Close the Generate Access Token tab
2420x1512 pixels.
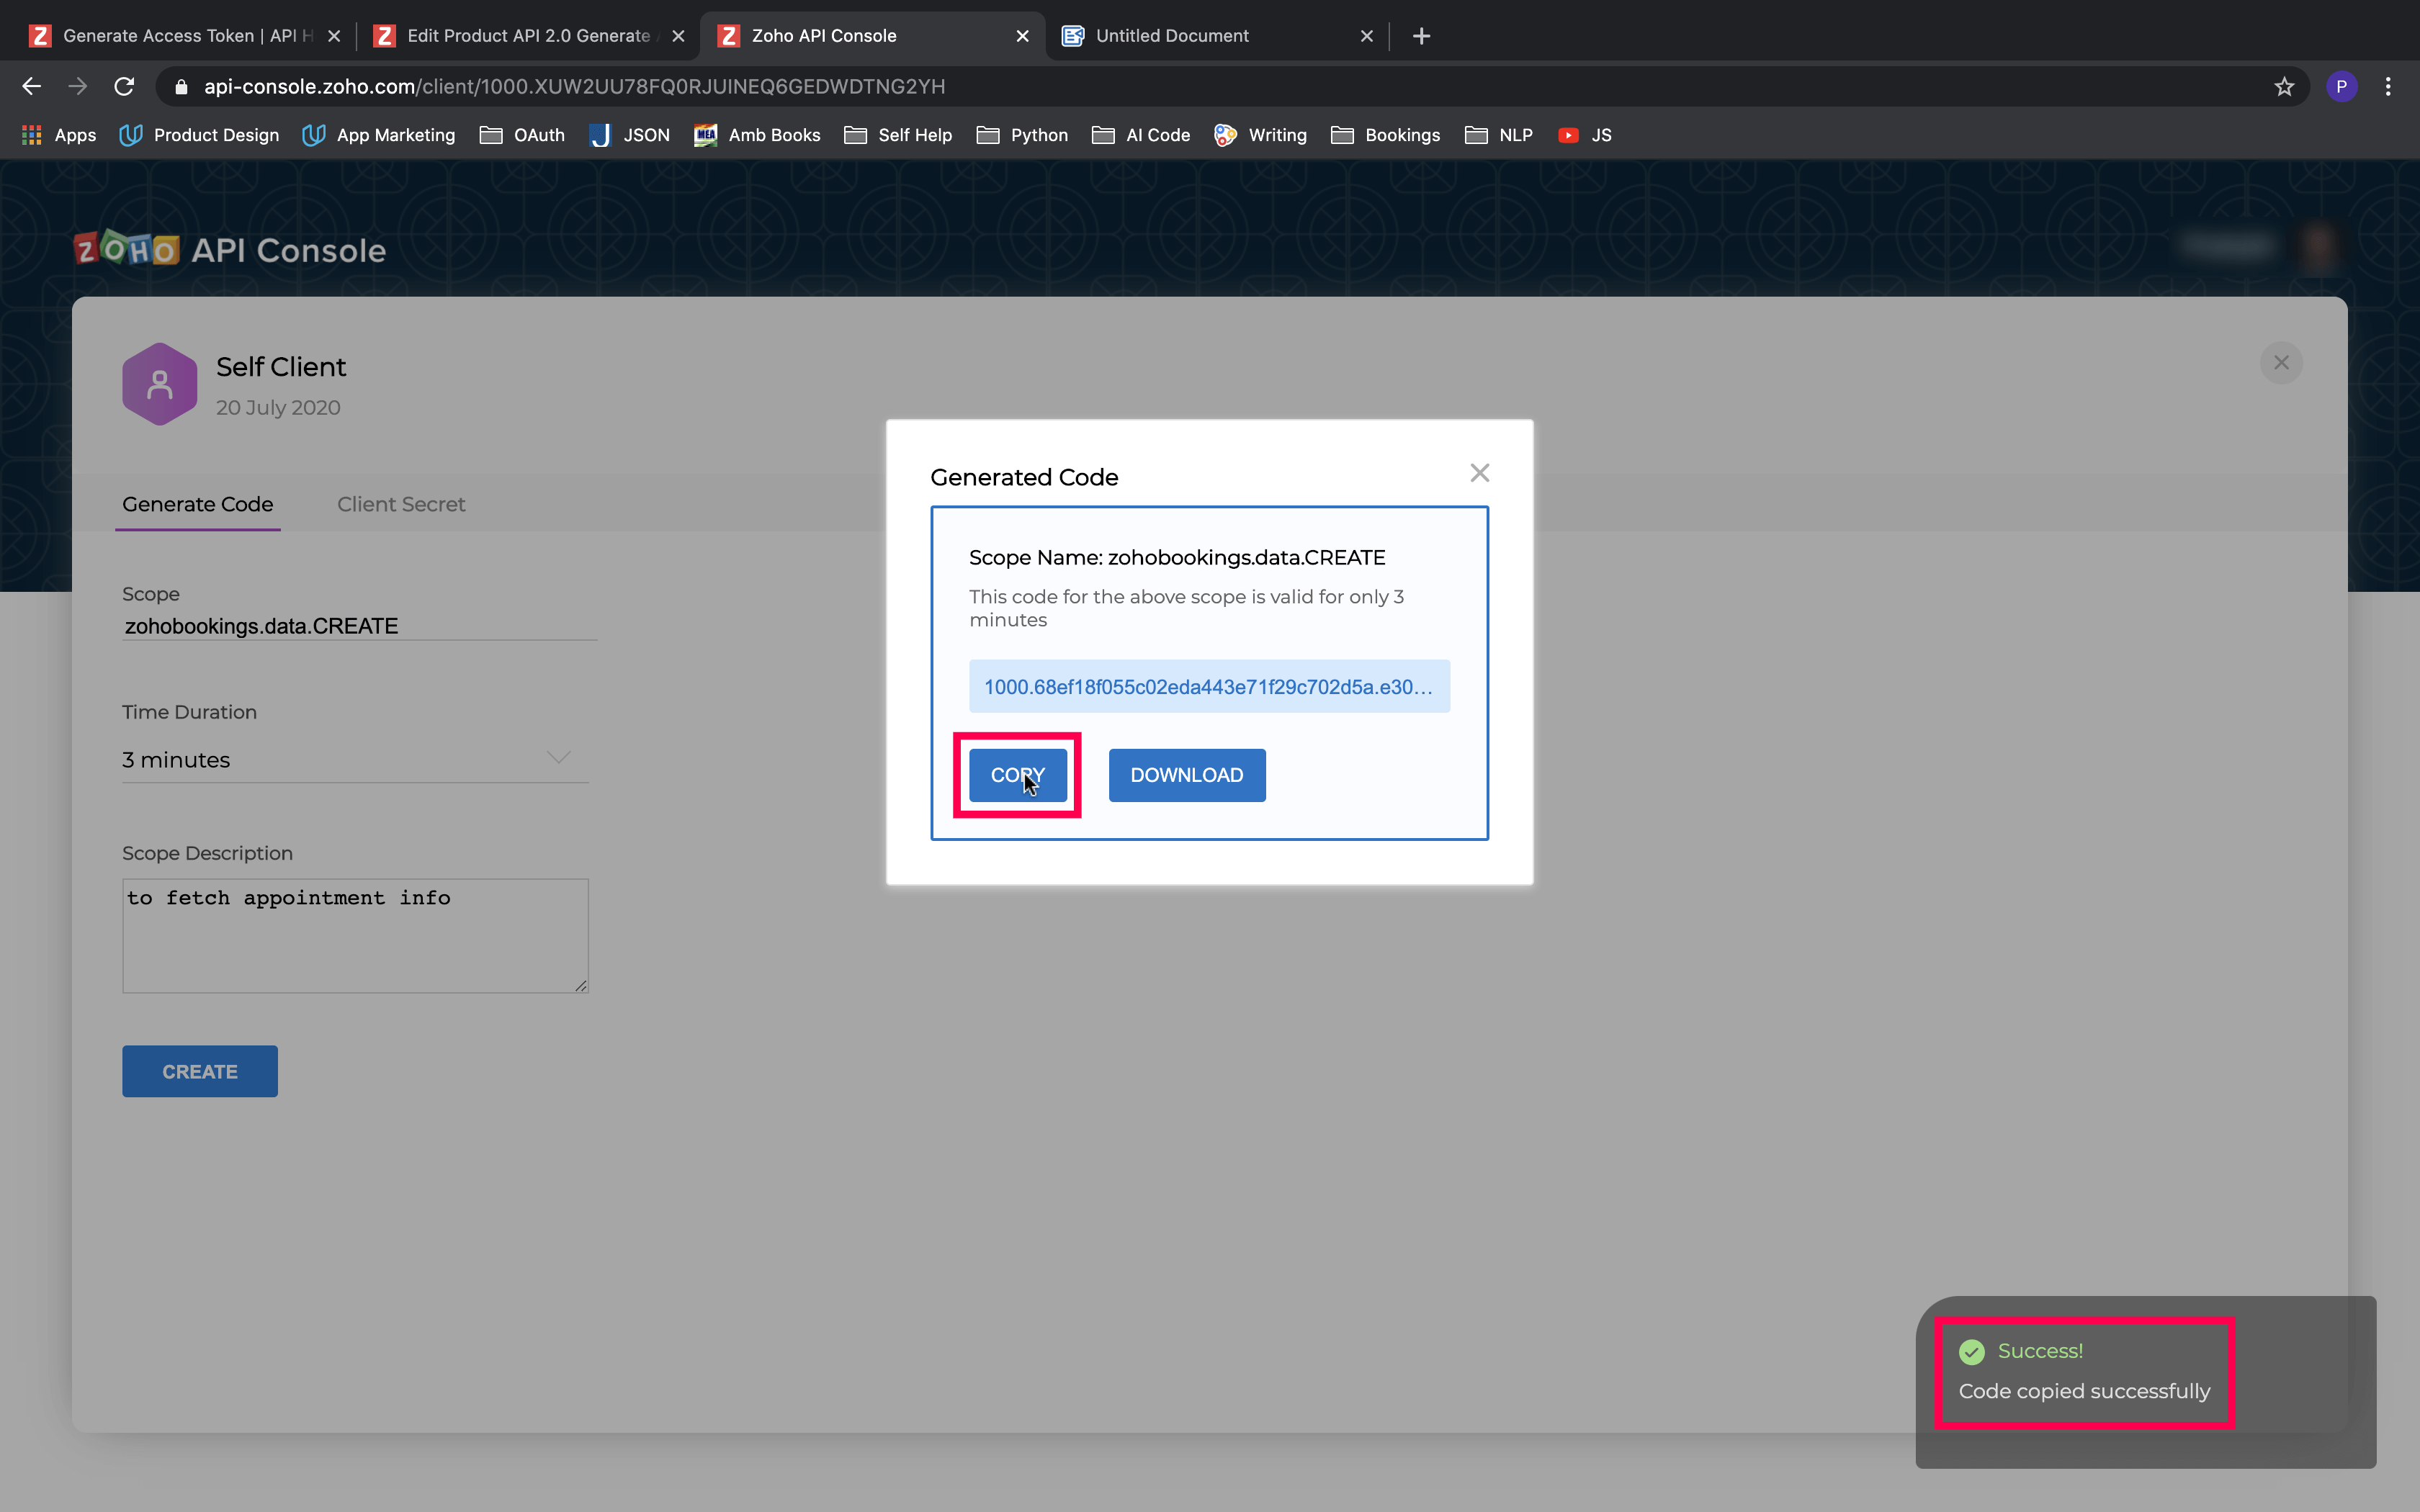(x=334, y=36)
